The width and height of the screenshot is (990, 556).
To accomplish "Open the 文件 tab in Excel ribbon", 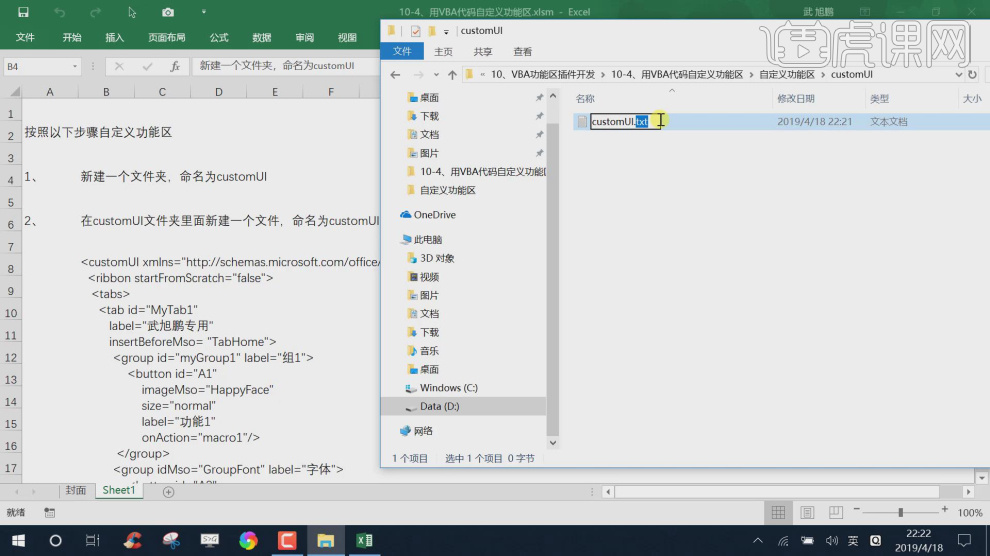I will coord(25,37).
